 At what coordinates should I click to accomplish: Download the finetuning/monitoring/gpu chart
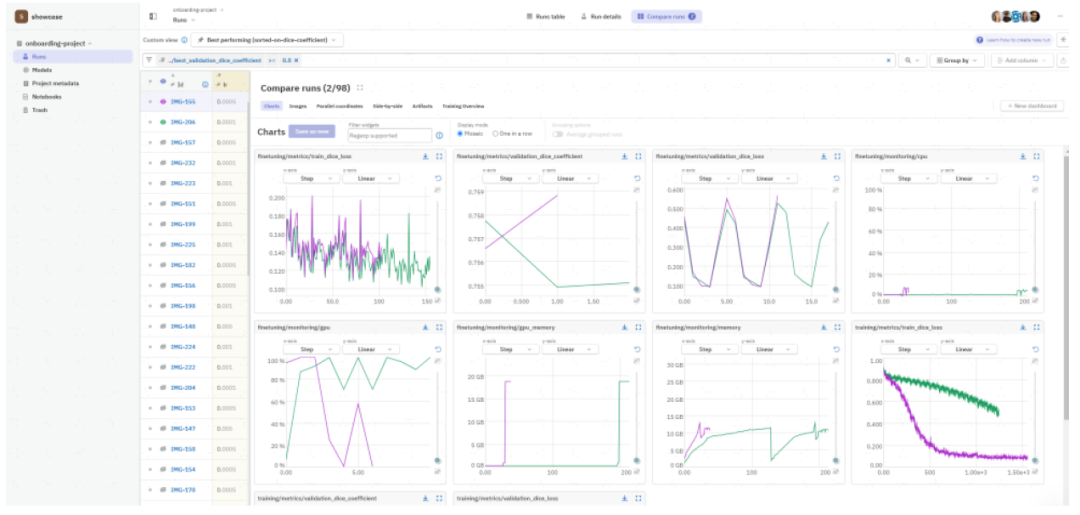(425, 328)
